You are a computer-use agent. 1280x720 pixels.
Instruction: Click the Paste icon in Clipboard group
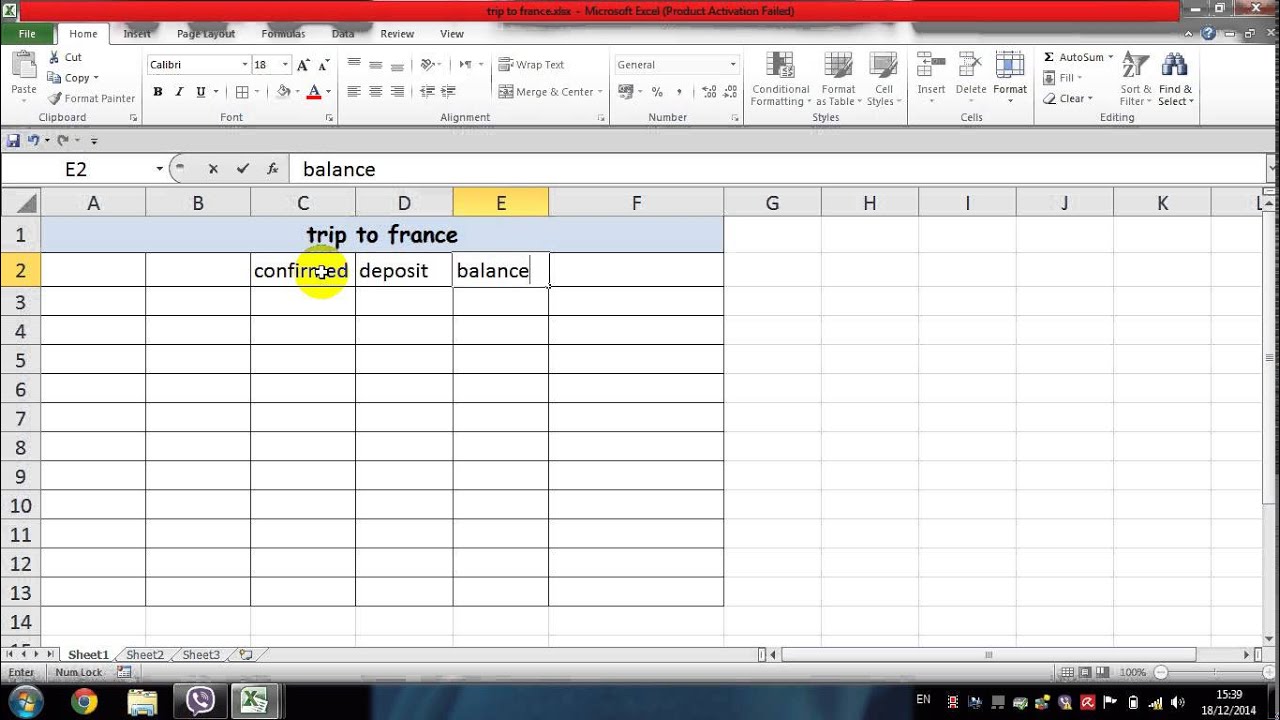point(23,66)
